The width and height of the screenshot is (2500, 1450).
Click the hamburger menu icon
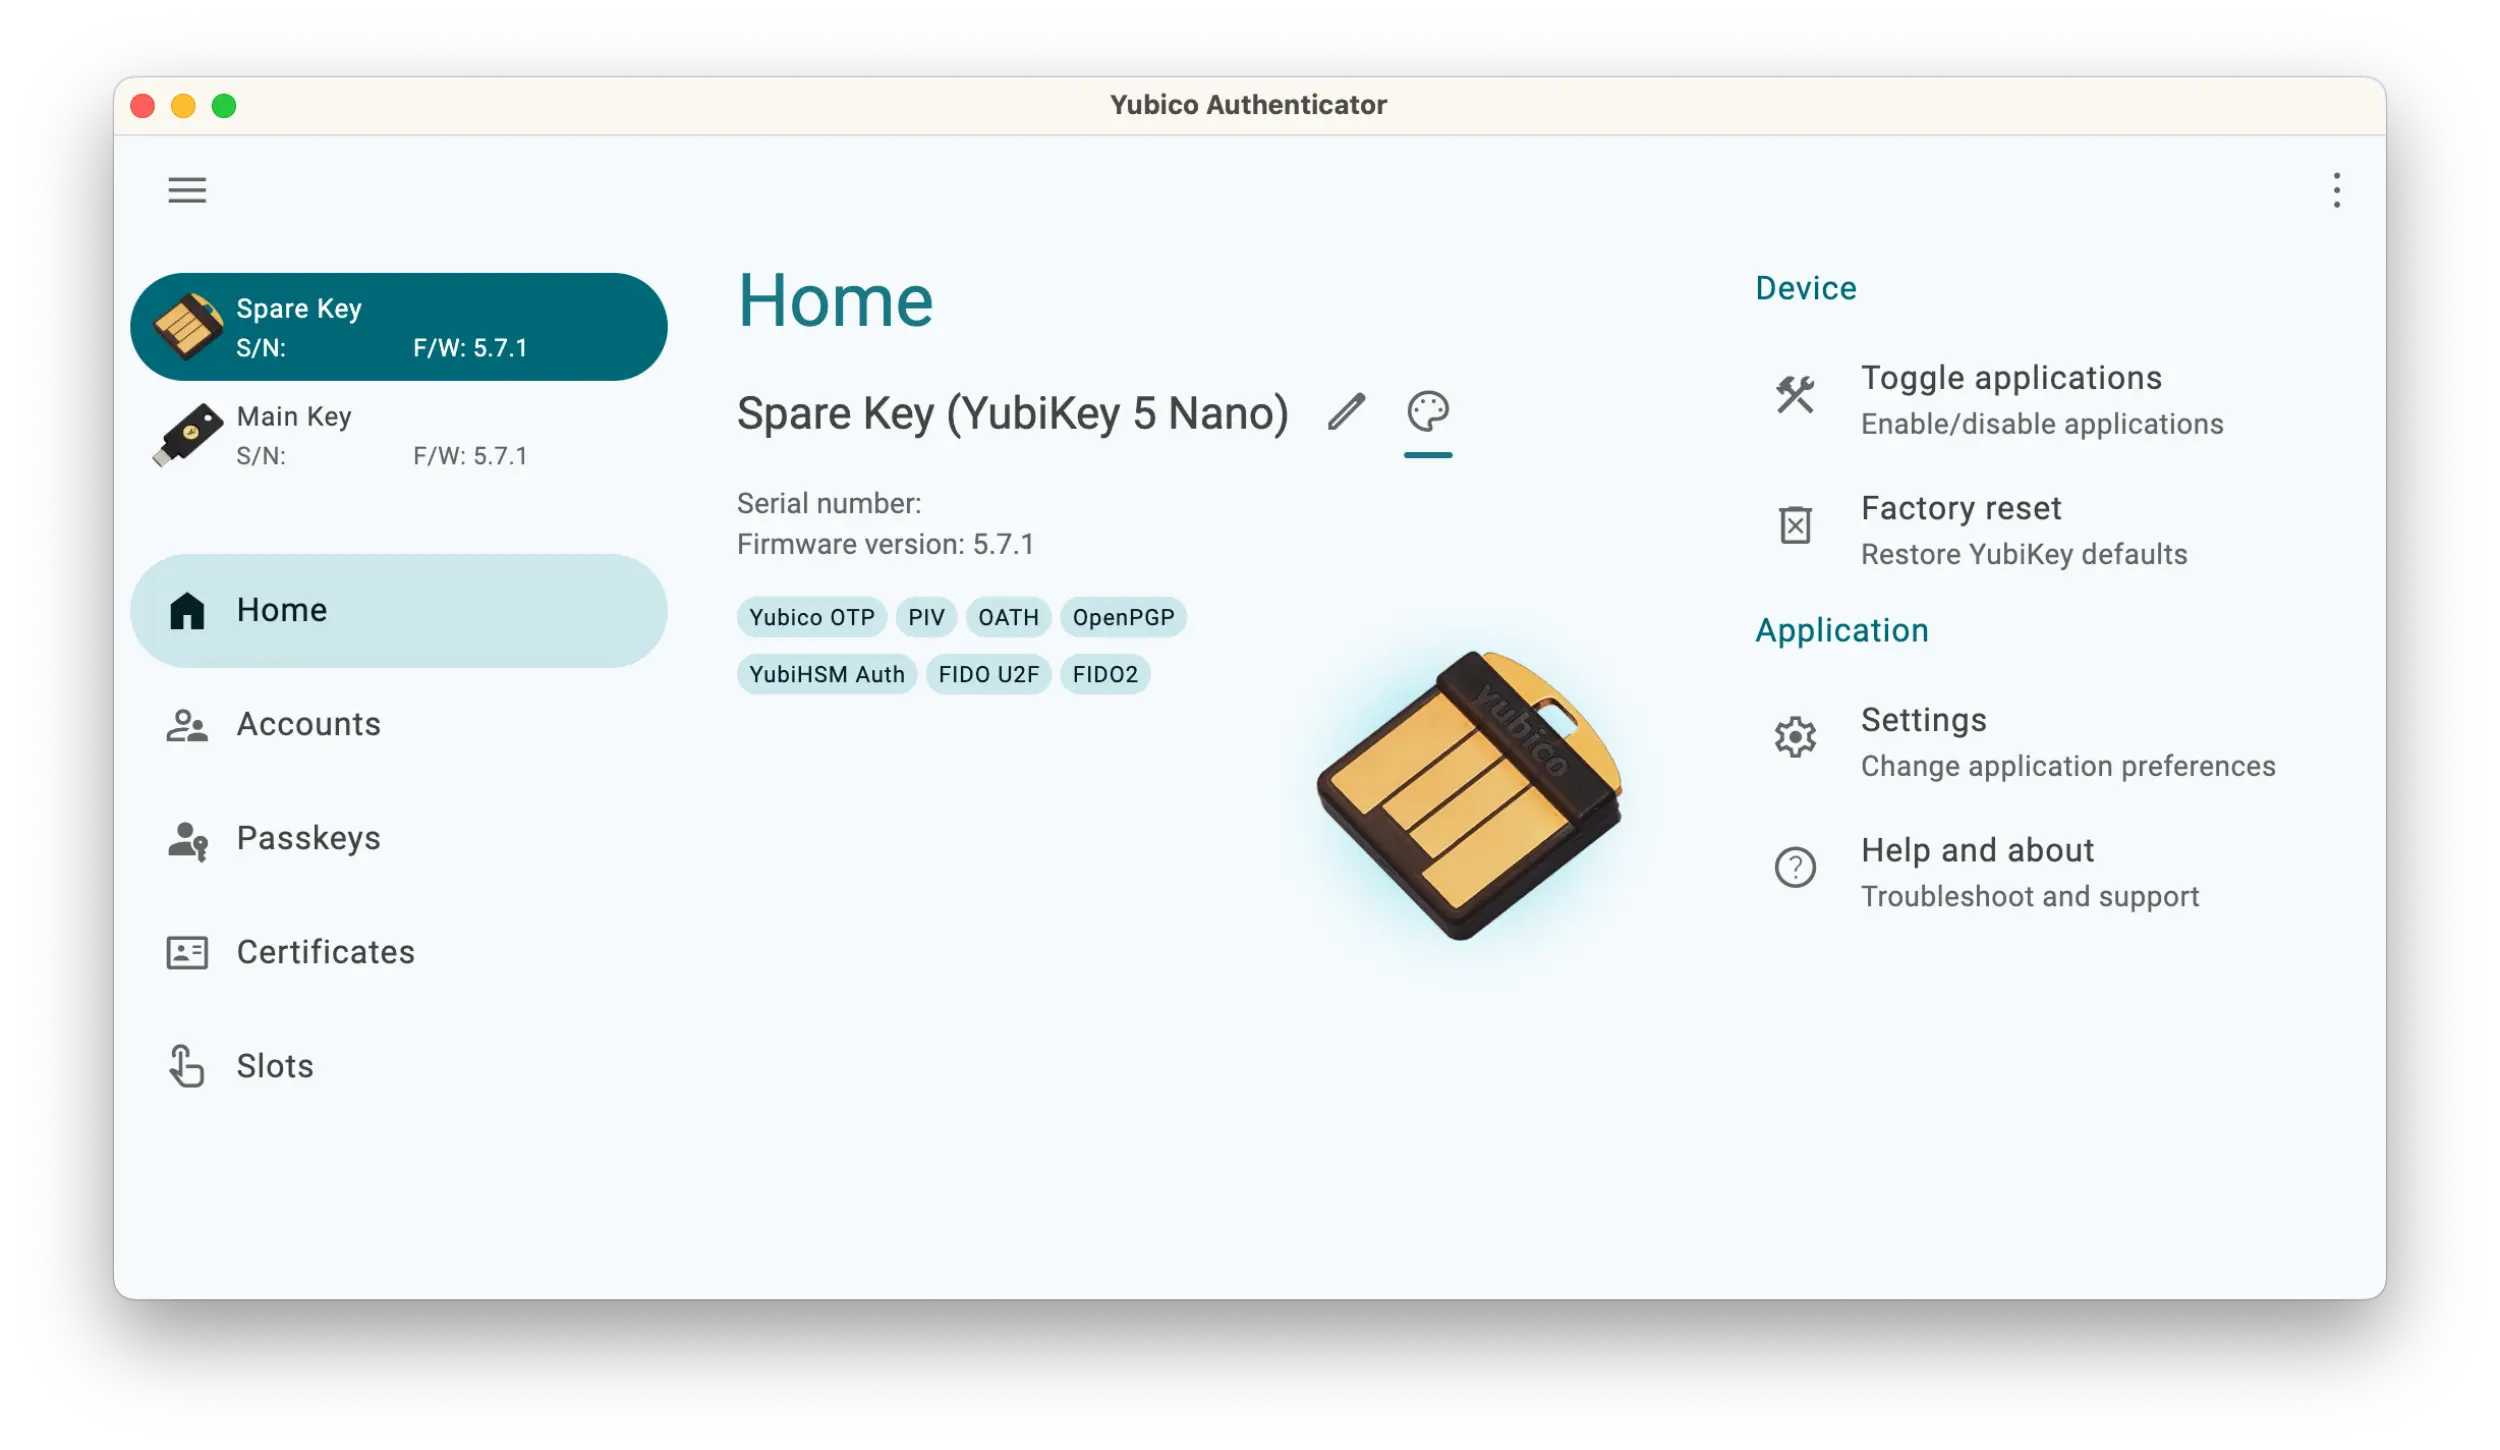pyautogui.click(x=186, y=188)
